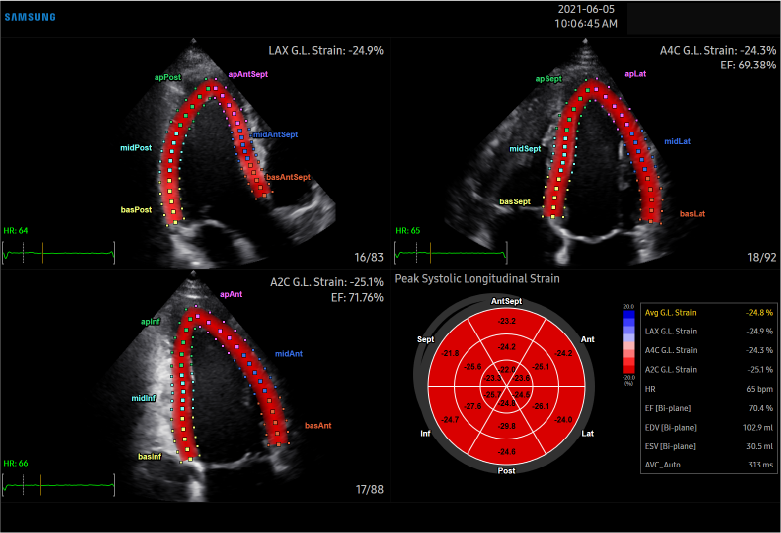Click the midSept segment label
Image resolution: width=781 pixels, height=533 pixels.
[525, 148]
